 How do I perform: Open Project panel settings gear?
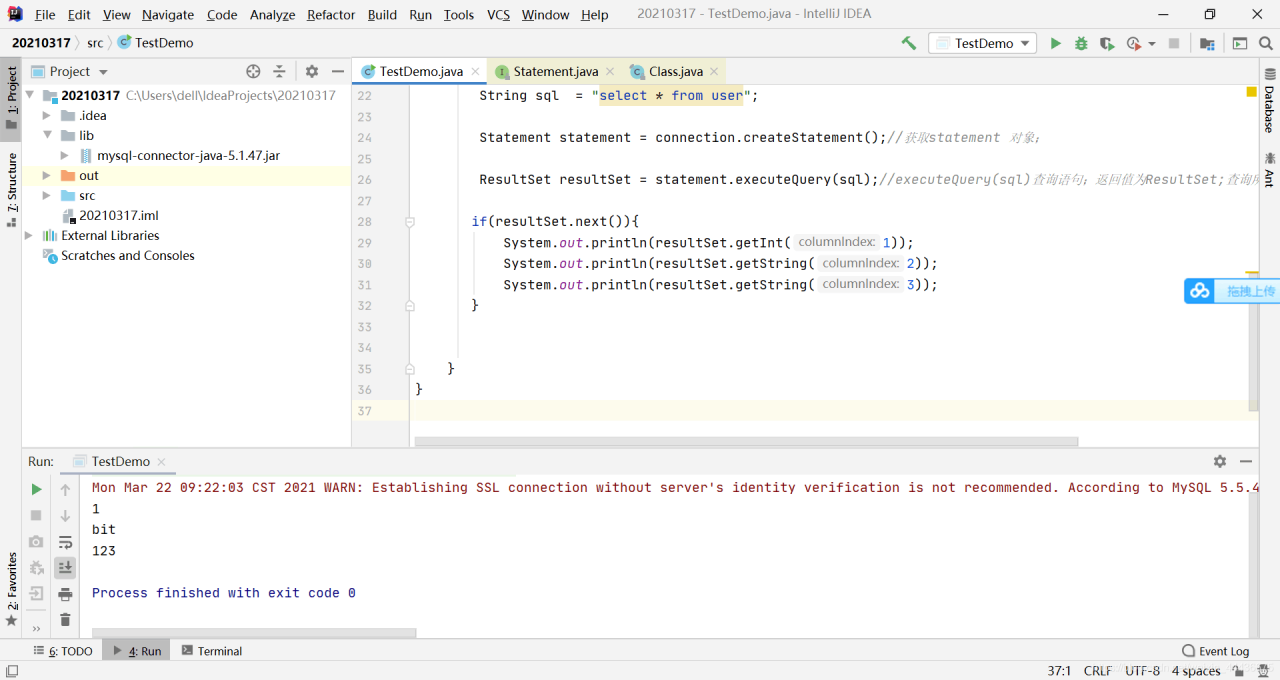point(312,71)
